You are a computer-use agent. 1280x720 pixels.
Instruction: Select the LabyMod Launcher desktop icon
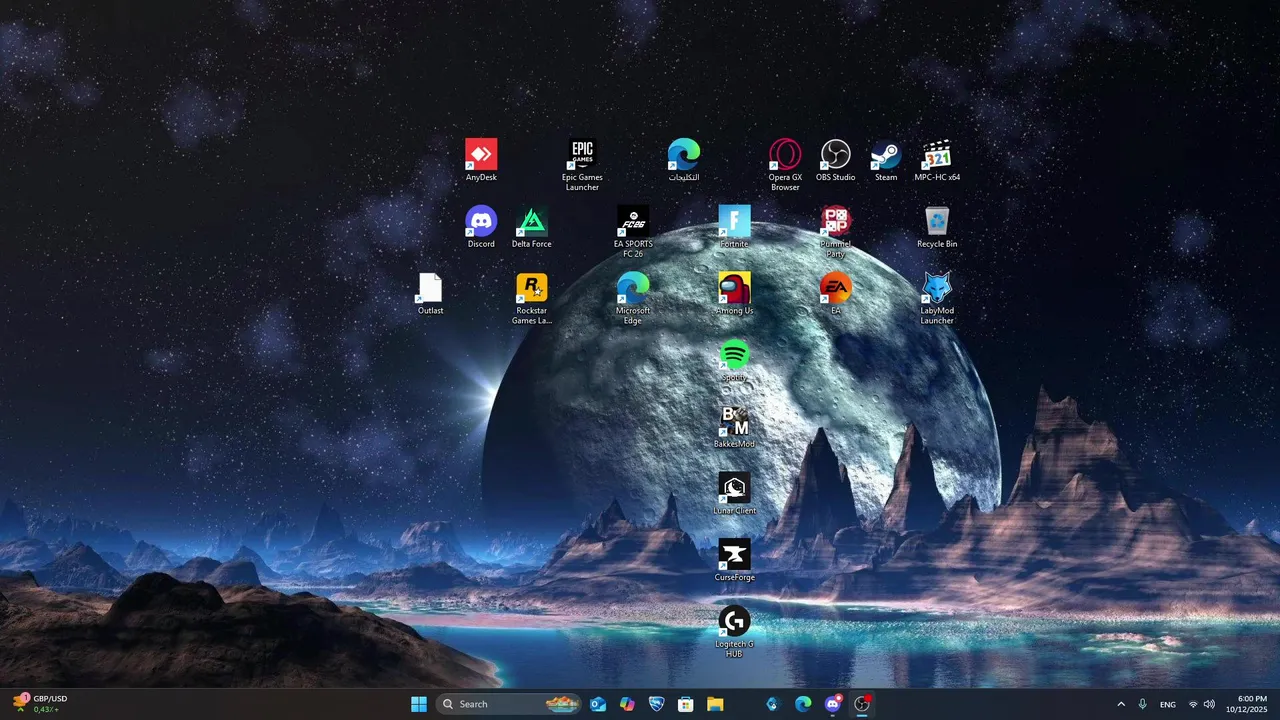coord(937,299)
